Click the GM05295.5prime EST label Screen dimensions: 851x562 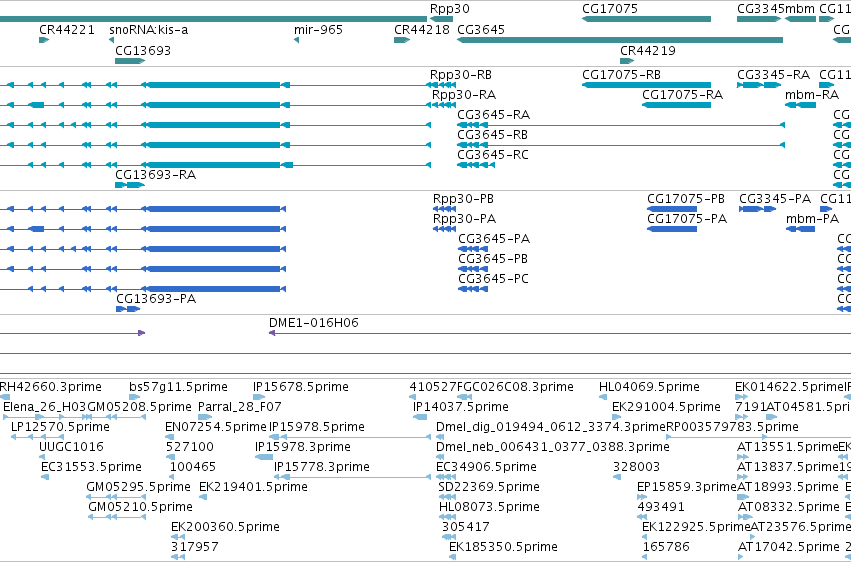click(x=138, y=488)
